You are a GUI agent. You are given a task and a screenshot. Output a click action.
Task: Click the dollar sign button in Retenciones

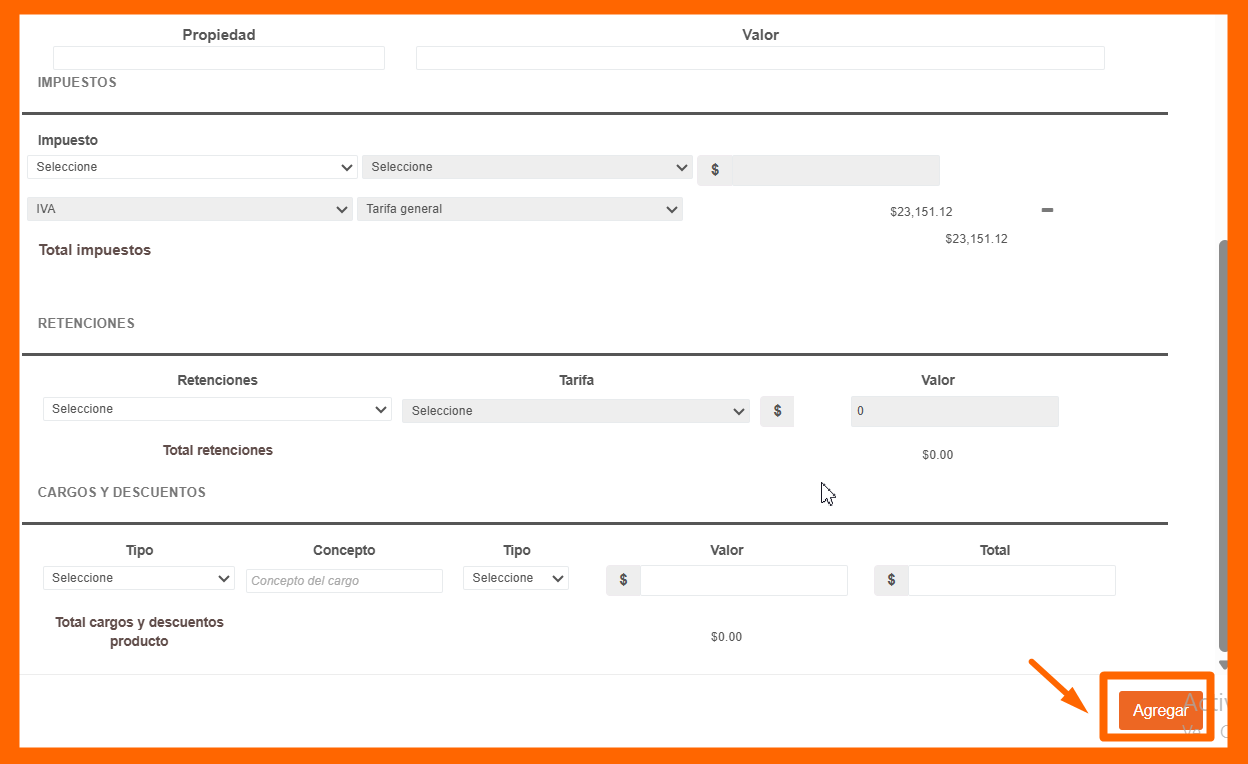pyautogui.click(x=777, y=411)
